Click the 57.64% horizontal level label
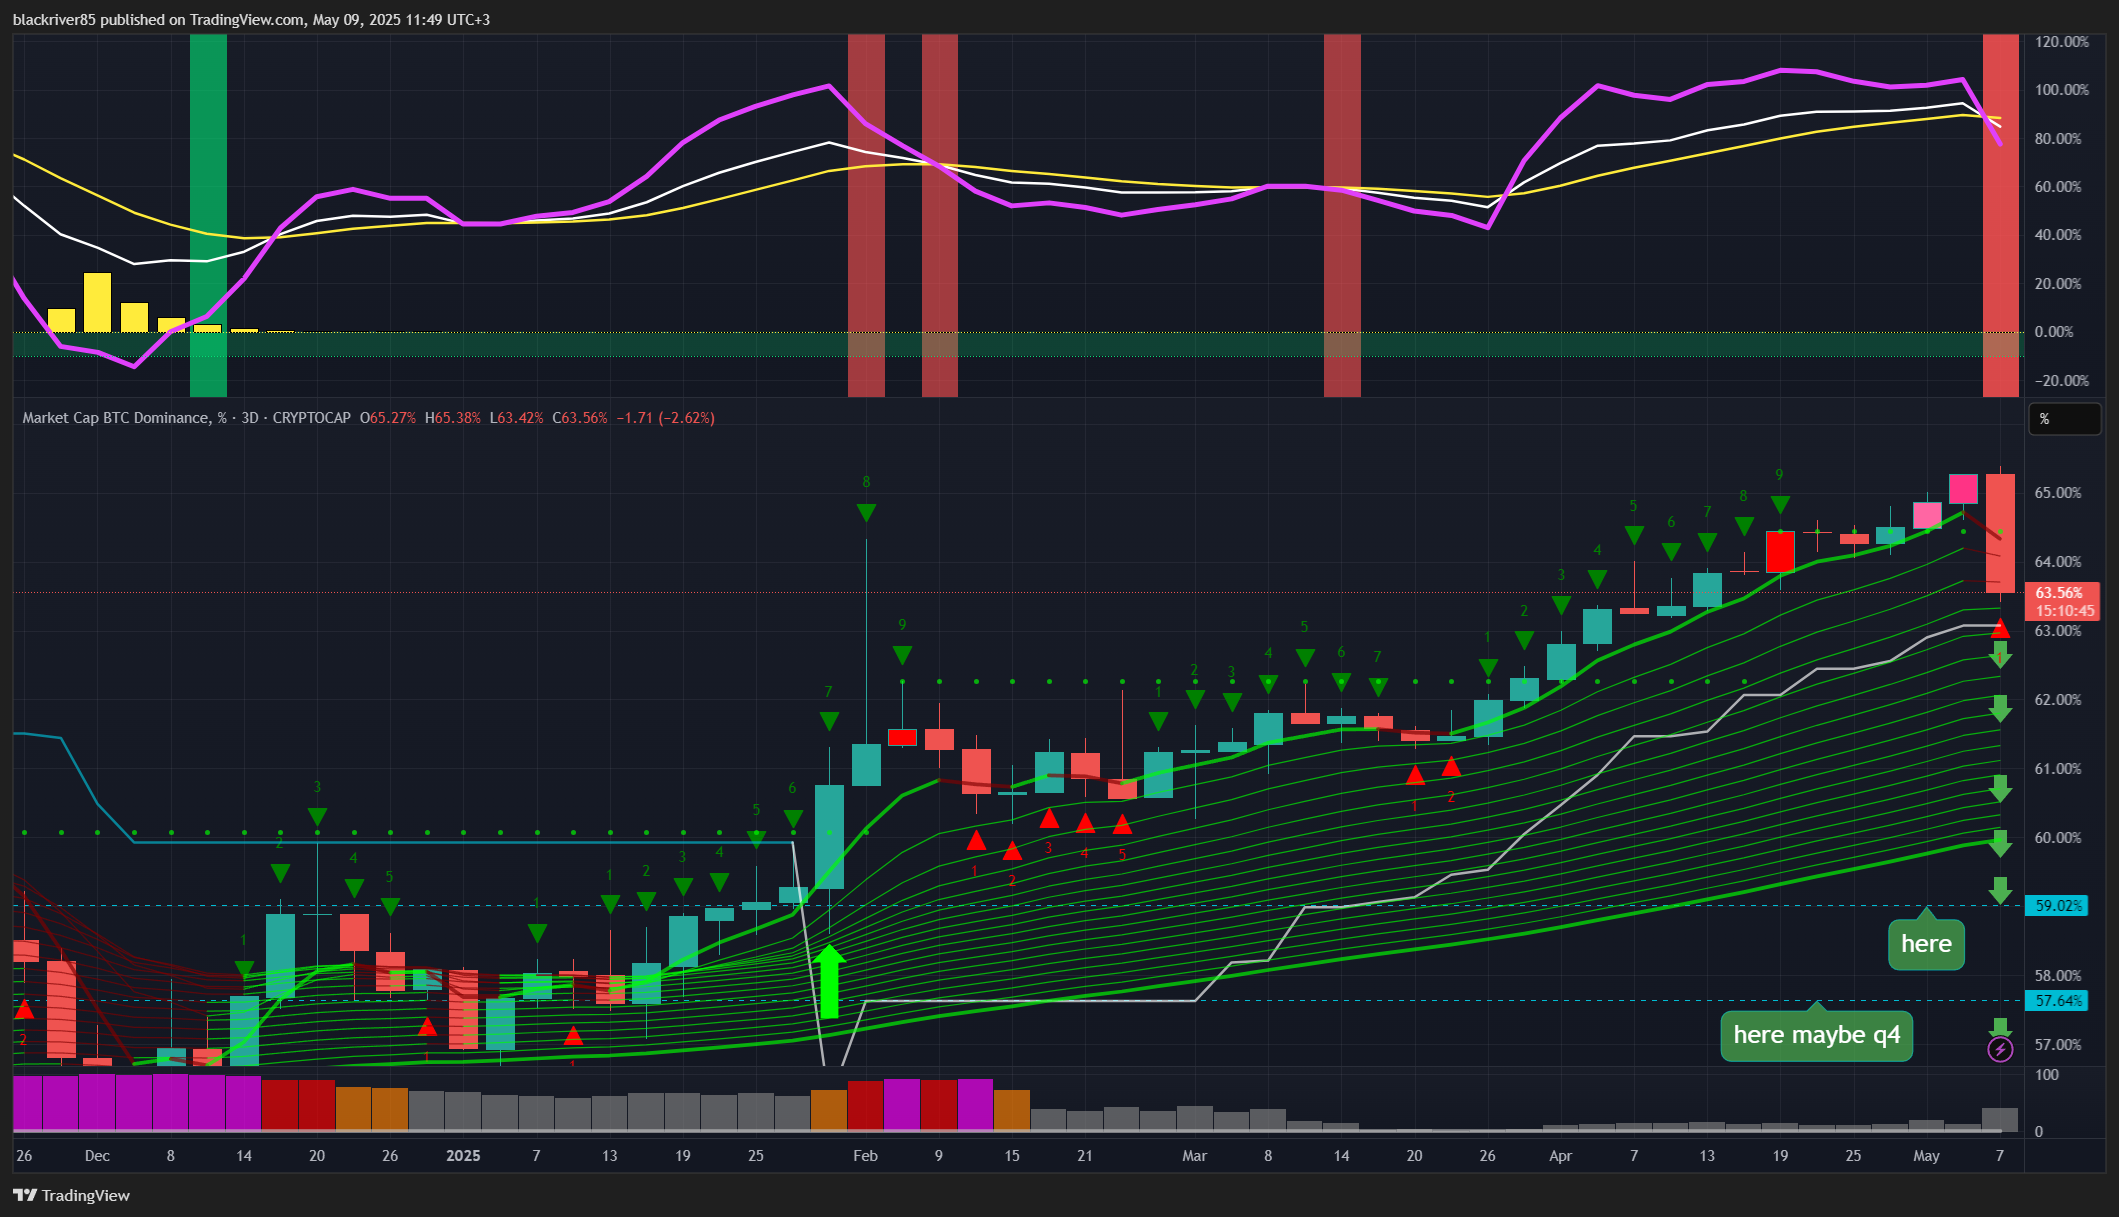The width and height of the screenshot is (2119, 1217). [x=2056, y=1001]
